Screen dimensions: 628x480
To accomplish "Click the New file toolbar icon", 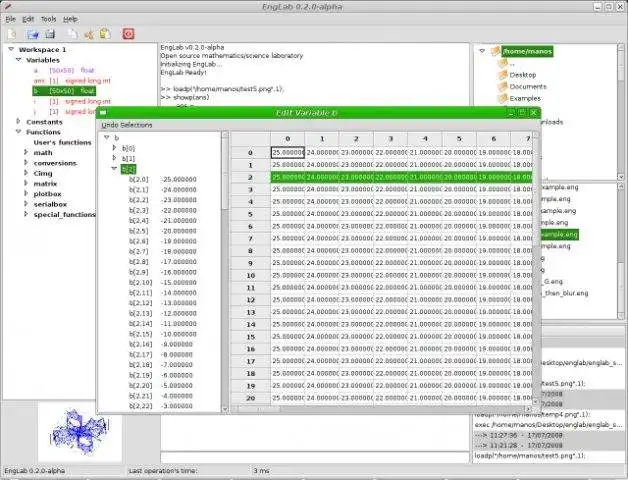I will 12,34.
